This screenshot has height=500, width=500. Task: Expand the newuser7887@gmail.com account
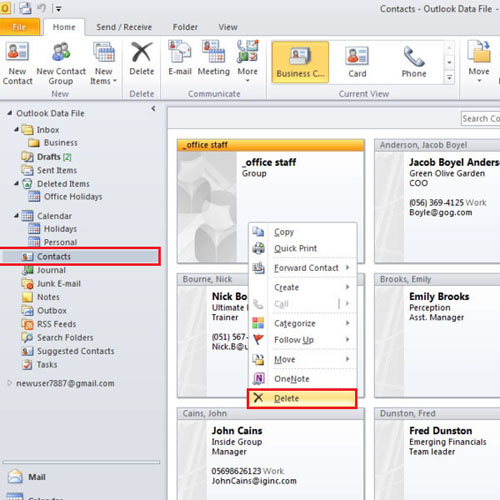pos(10,383)
